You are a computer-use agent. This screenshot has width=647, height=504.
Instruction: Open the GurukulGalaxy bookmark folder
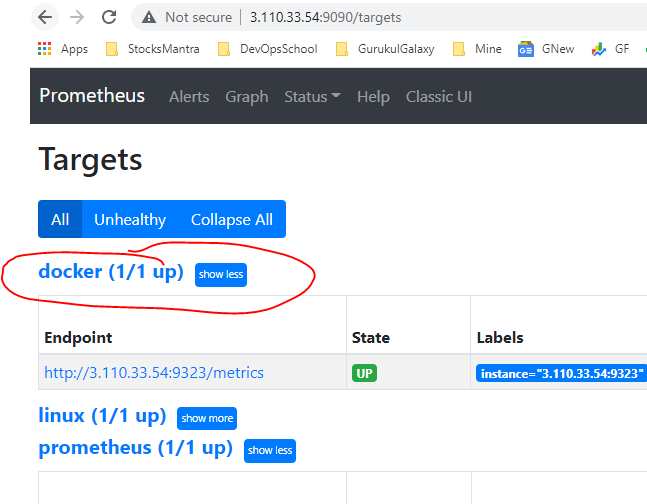(385, 48)
